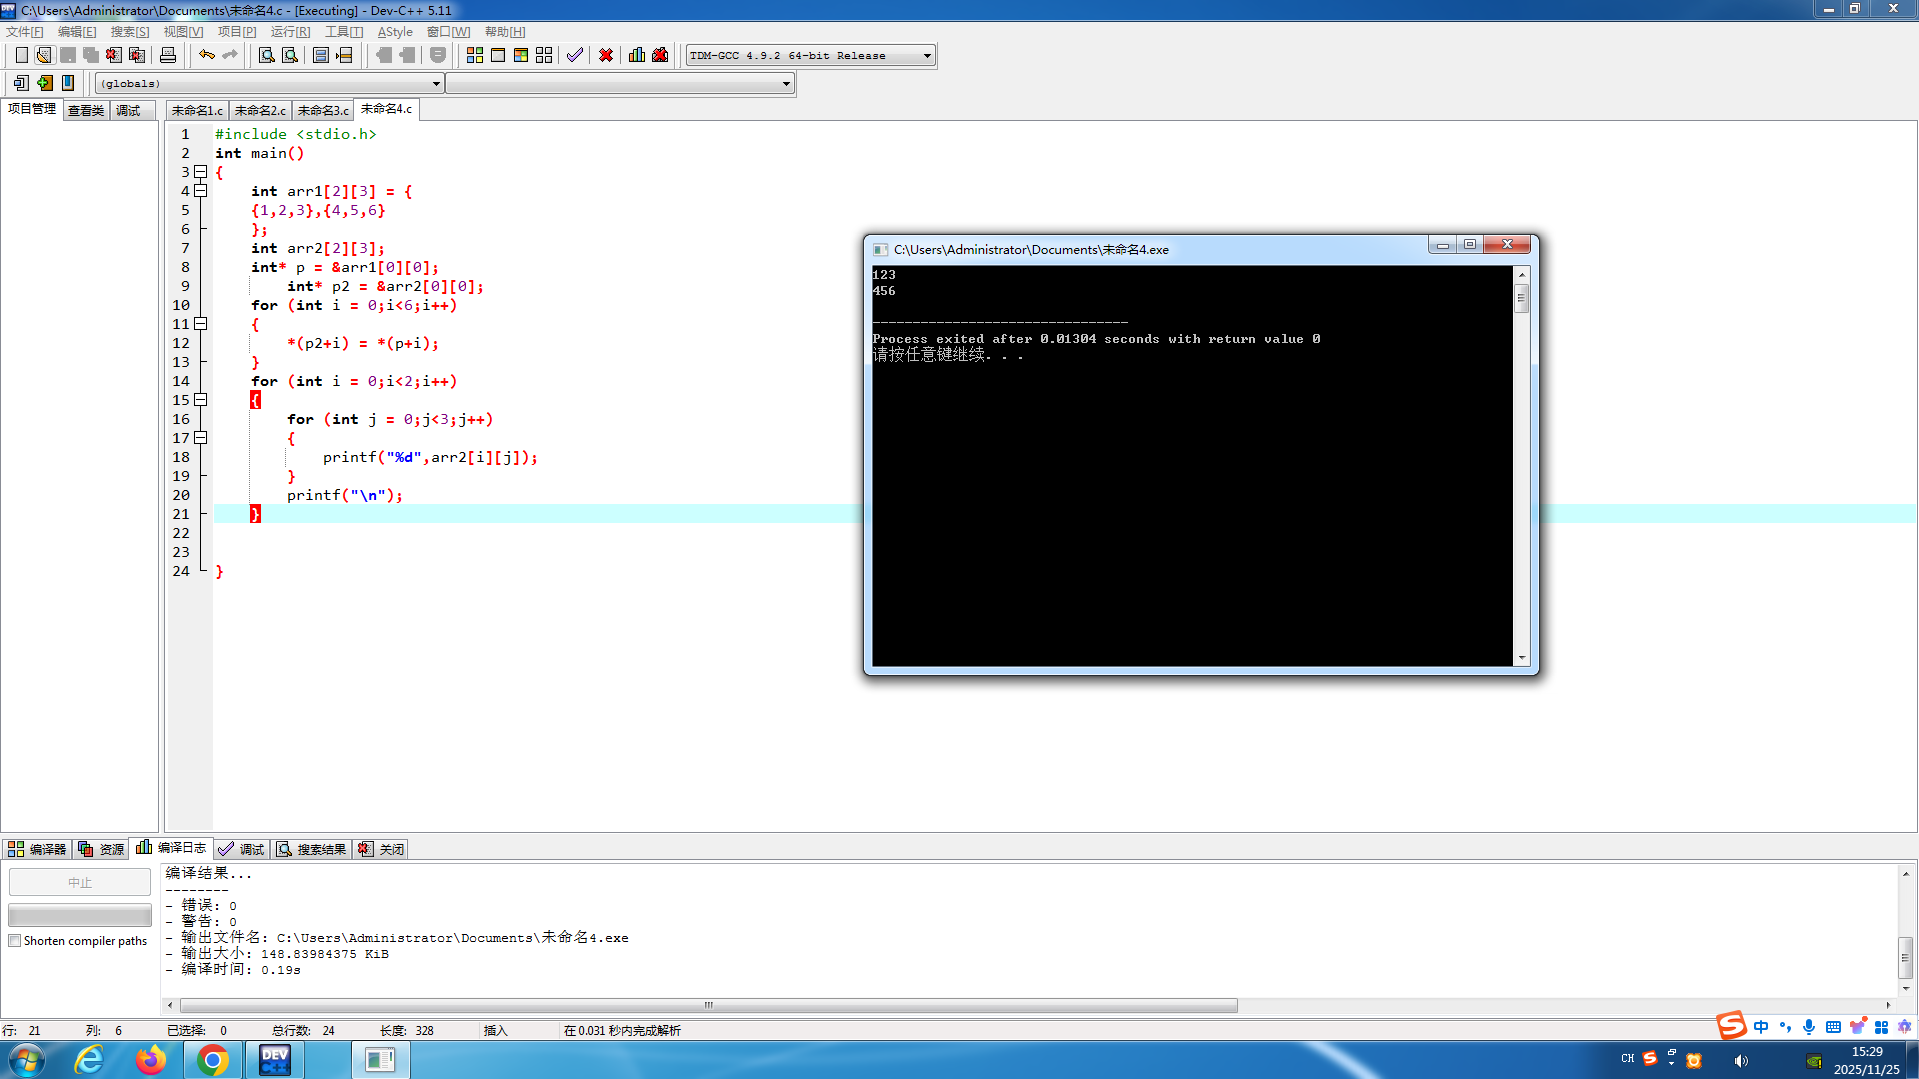Image resolution: width=1919 pixels, height=1079 pixels.
Task: Open the IME toolbox grid icon
Action: tap(1881, 1027)
